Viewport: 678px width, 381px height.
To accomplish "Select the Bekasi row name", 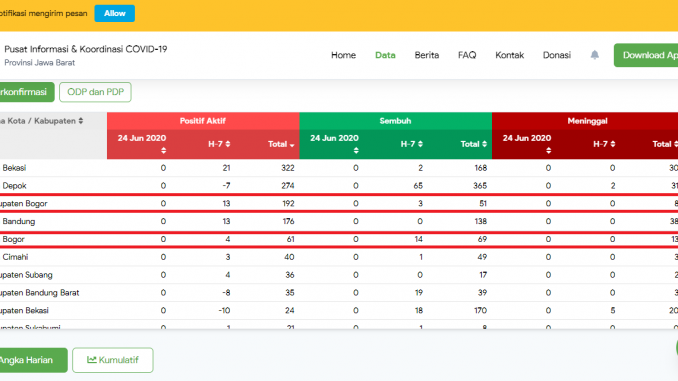I will [x=14, y=168].
